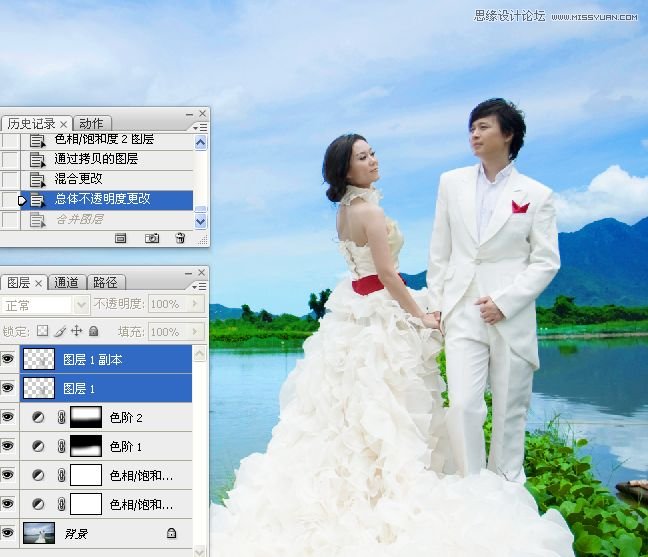The image size is (648, 557).
Task: Click history scrollbar down arrow
Action: pyautogui.click(x=200, y=221)
